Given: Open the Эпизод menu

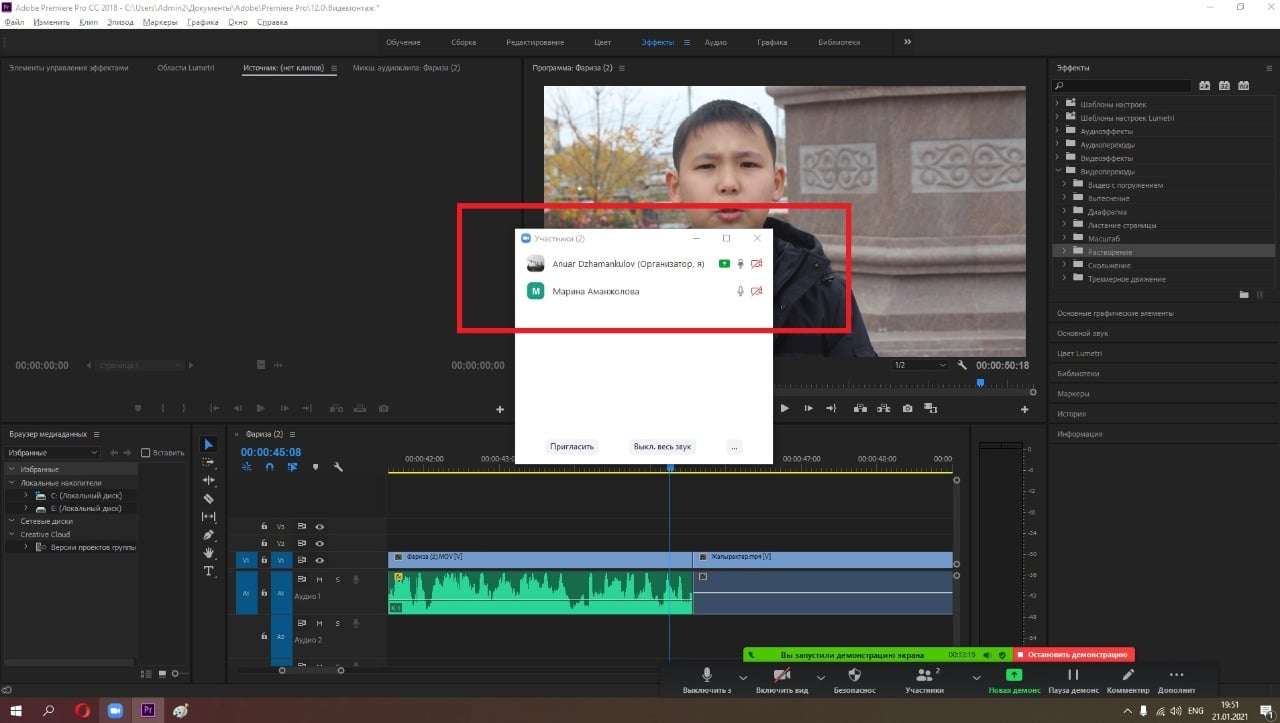Looking at the screenshot, I should click(120, 22).
